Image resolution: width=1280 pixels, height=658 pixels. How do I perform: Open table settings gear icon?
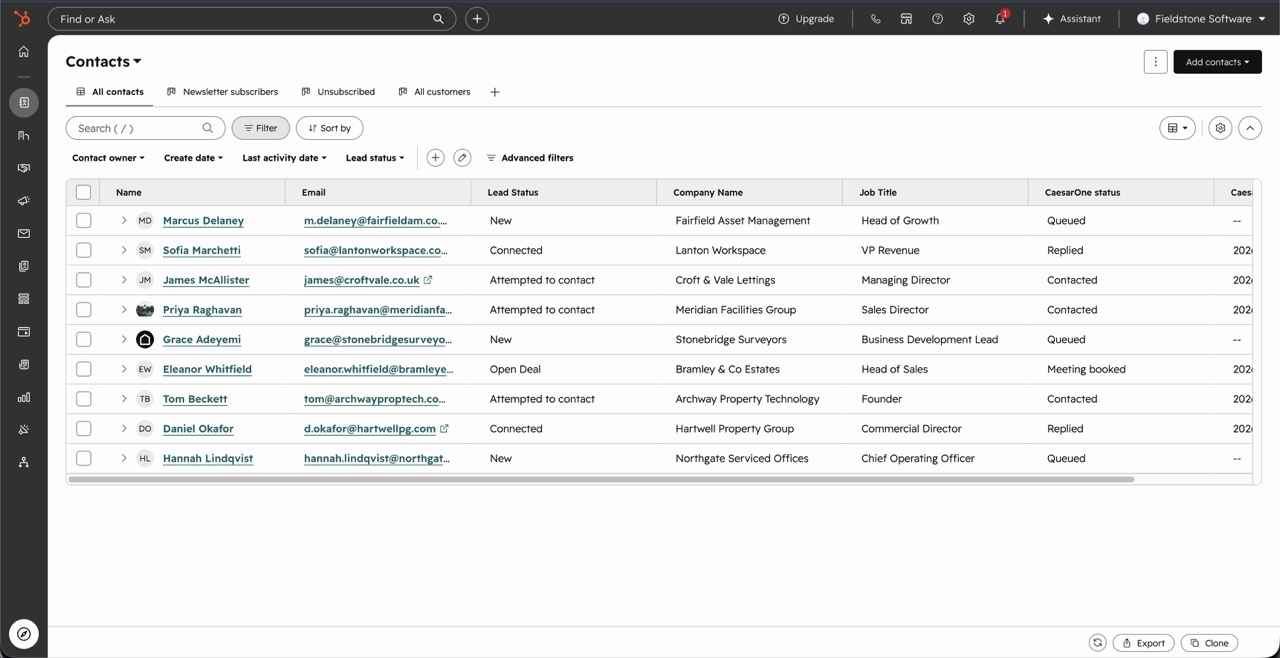(1220, 128)
